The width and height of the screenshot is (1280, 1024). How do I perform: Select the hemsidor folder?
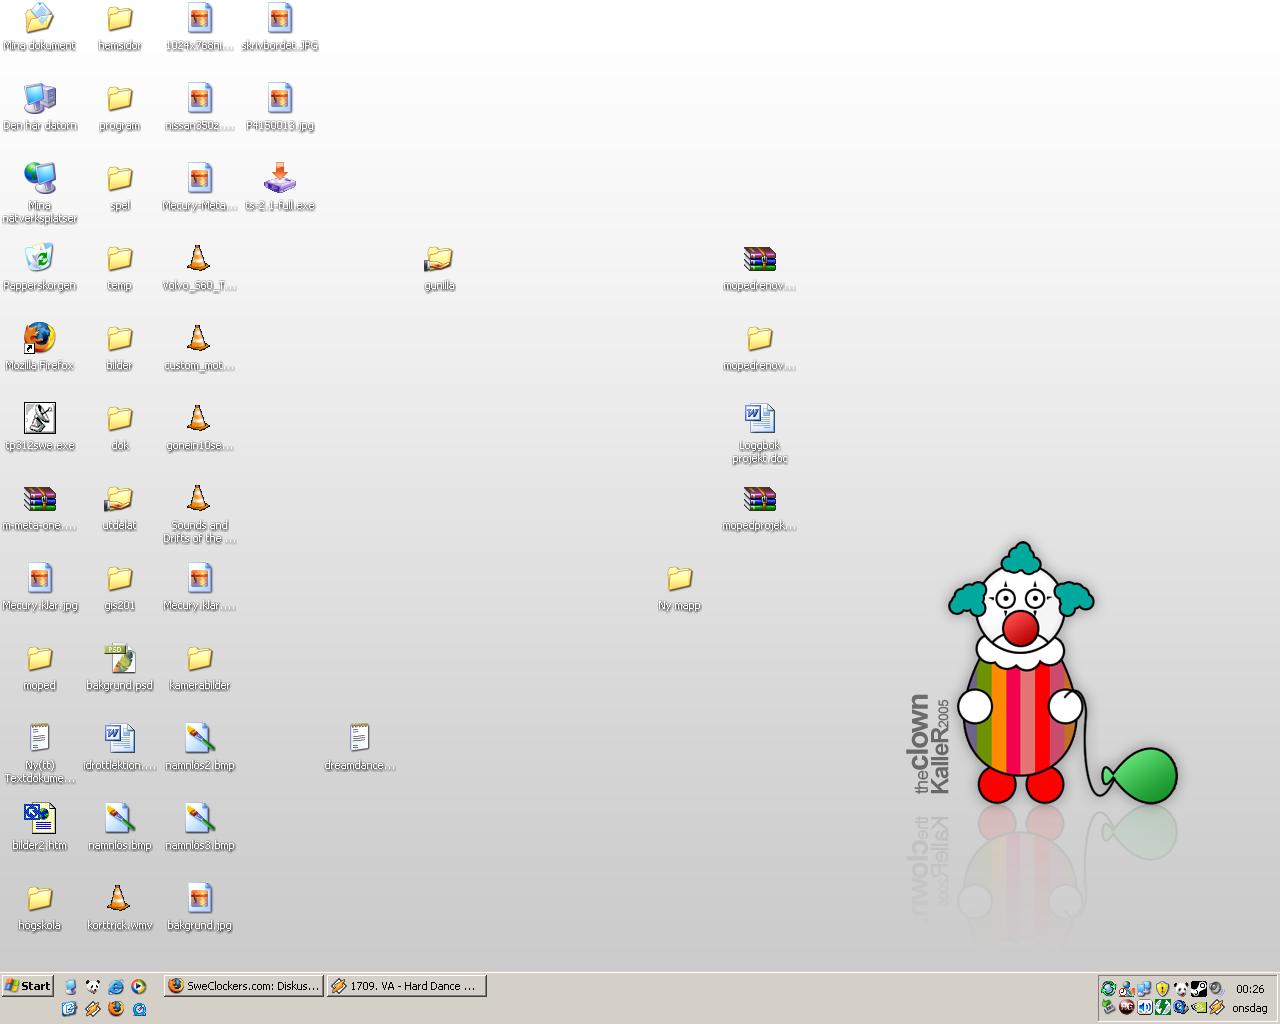tap(119, 26)
